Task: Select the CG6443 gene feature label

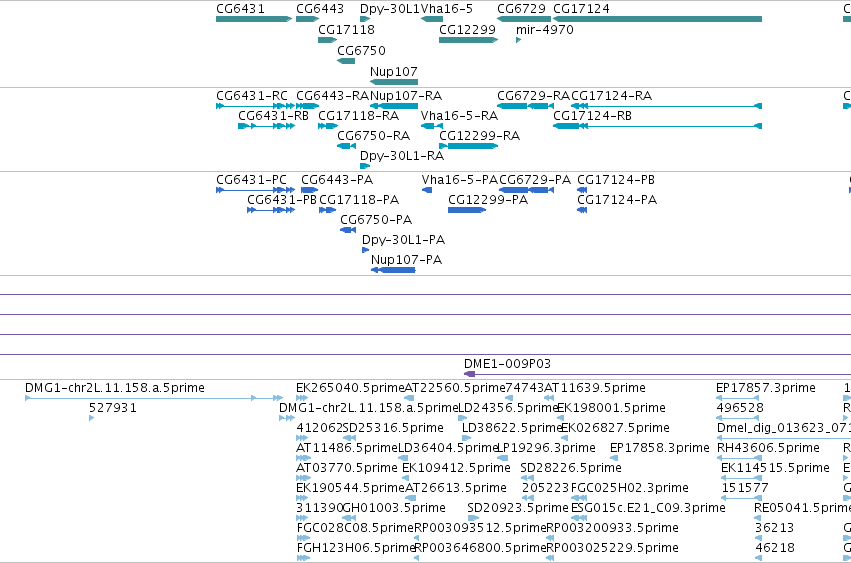Action: [x=320, y=9]
